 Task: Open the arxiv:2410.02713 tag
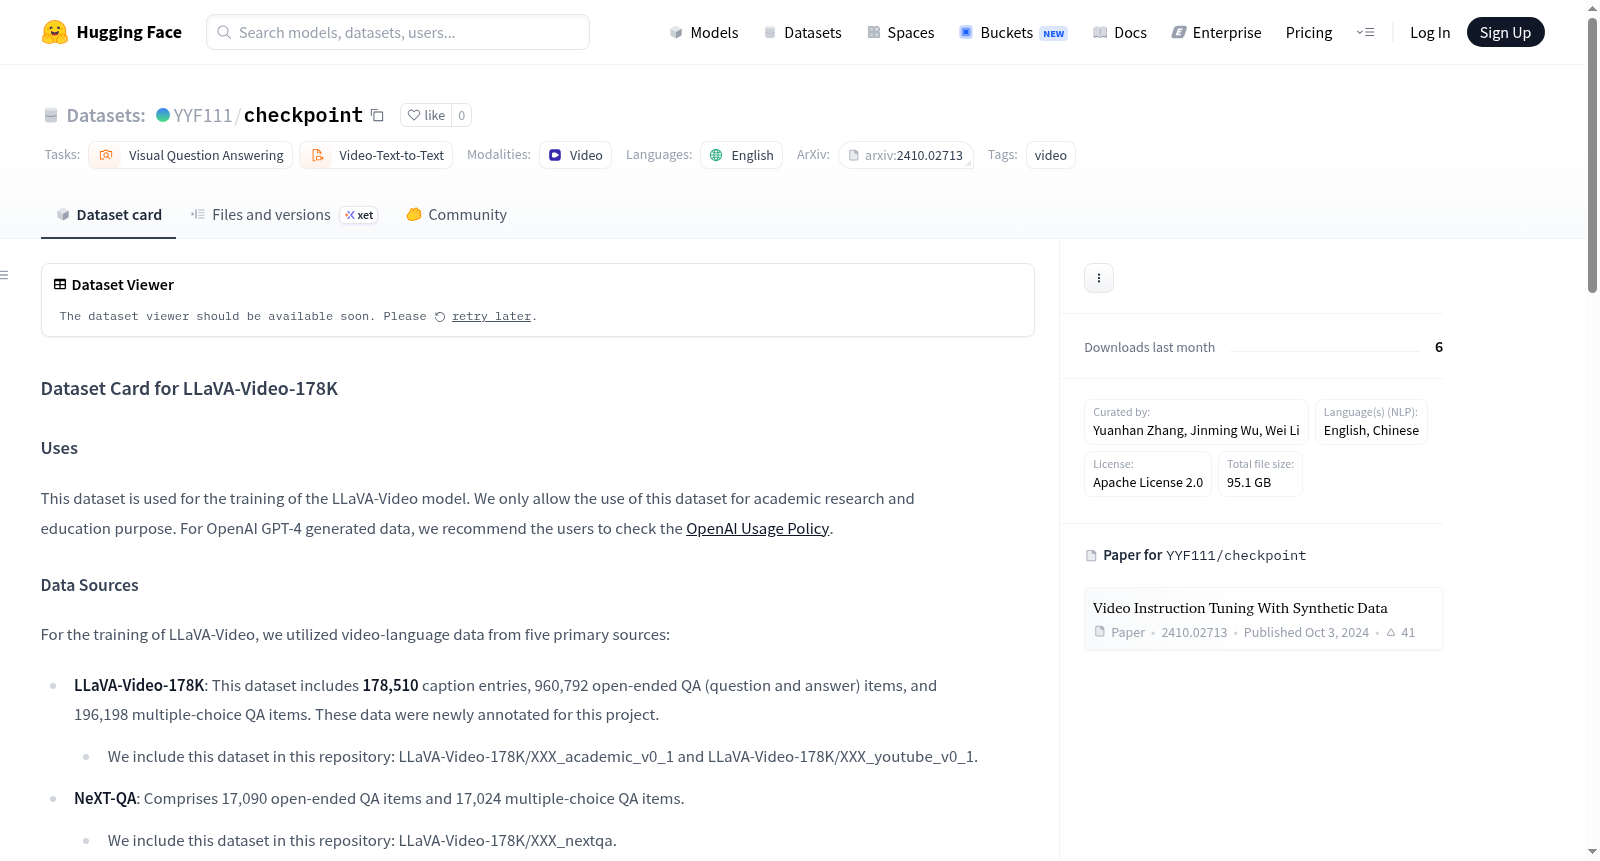906,155
